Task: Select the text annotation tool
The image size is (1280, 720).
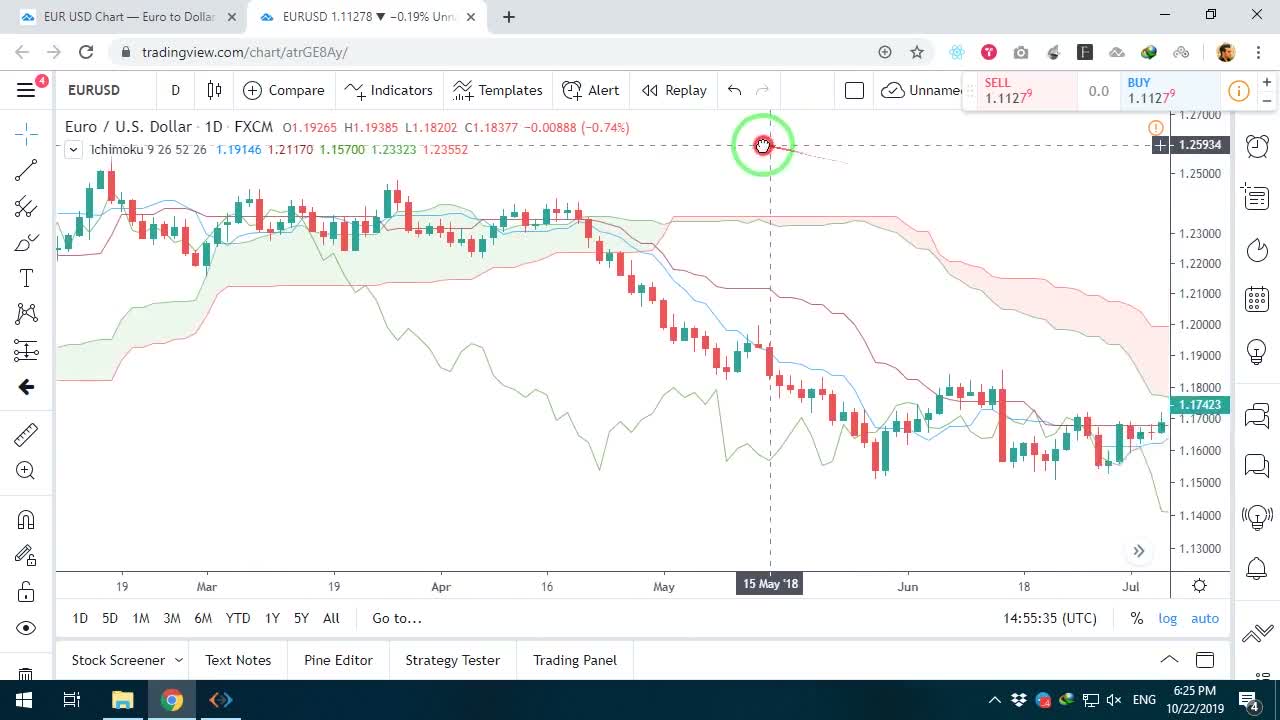Action: tap(26, 278)
